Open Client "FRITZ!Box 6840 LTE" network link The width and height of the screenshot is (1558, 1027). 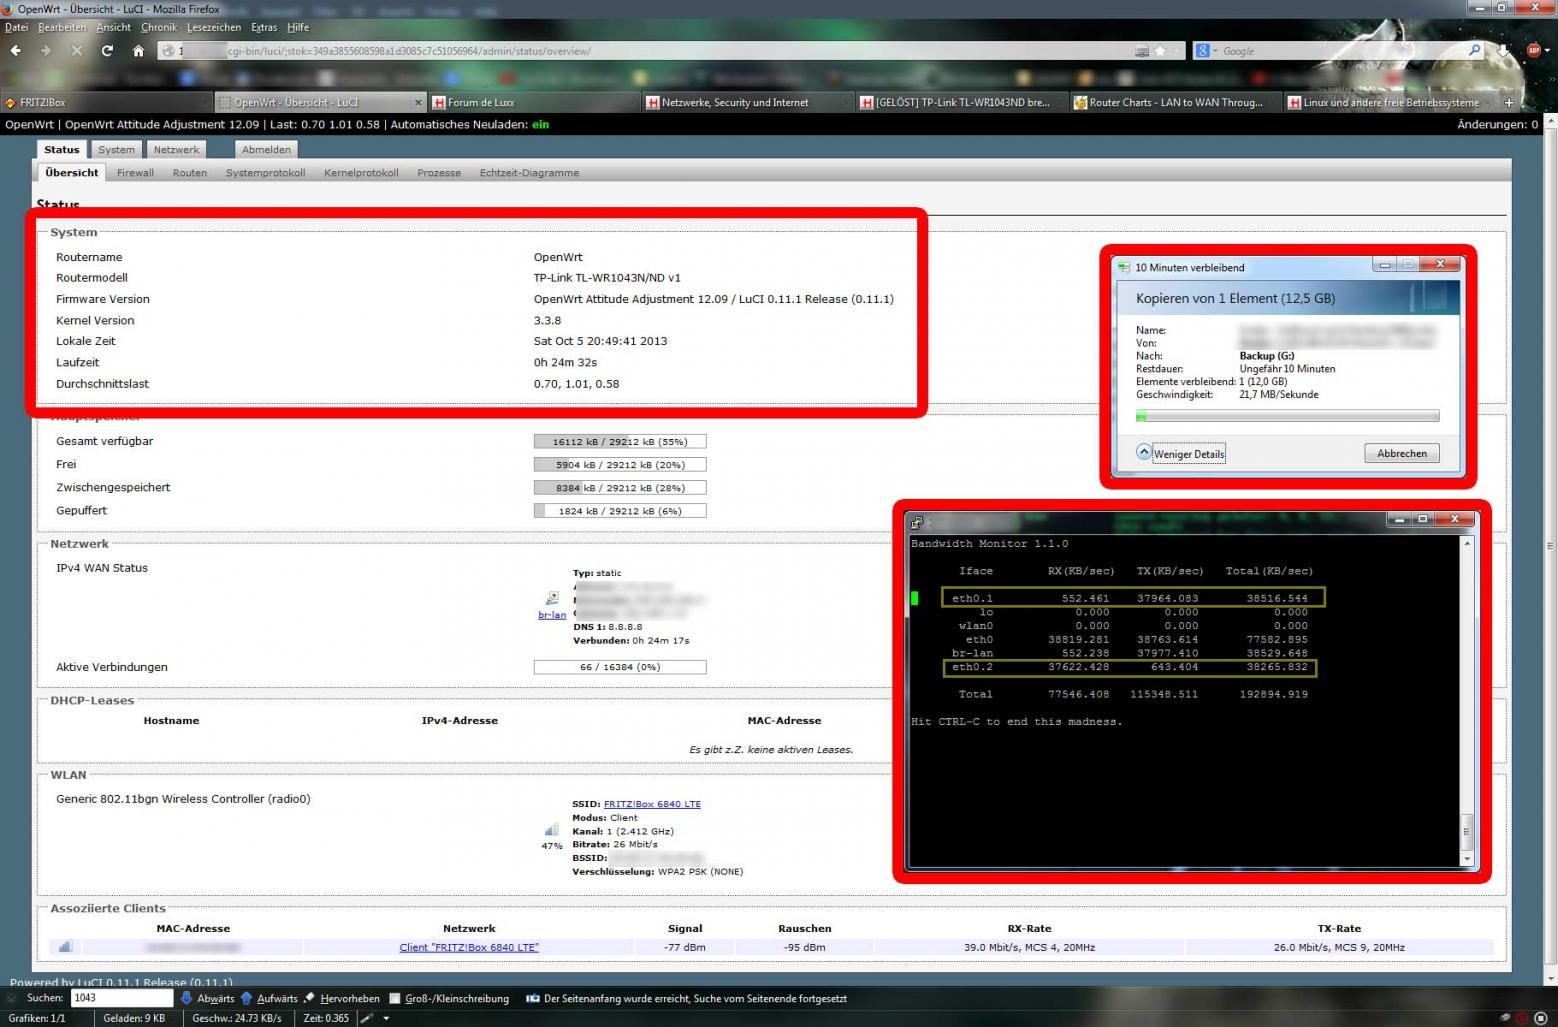(469, 947)
